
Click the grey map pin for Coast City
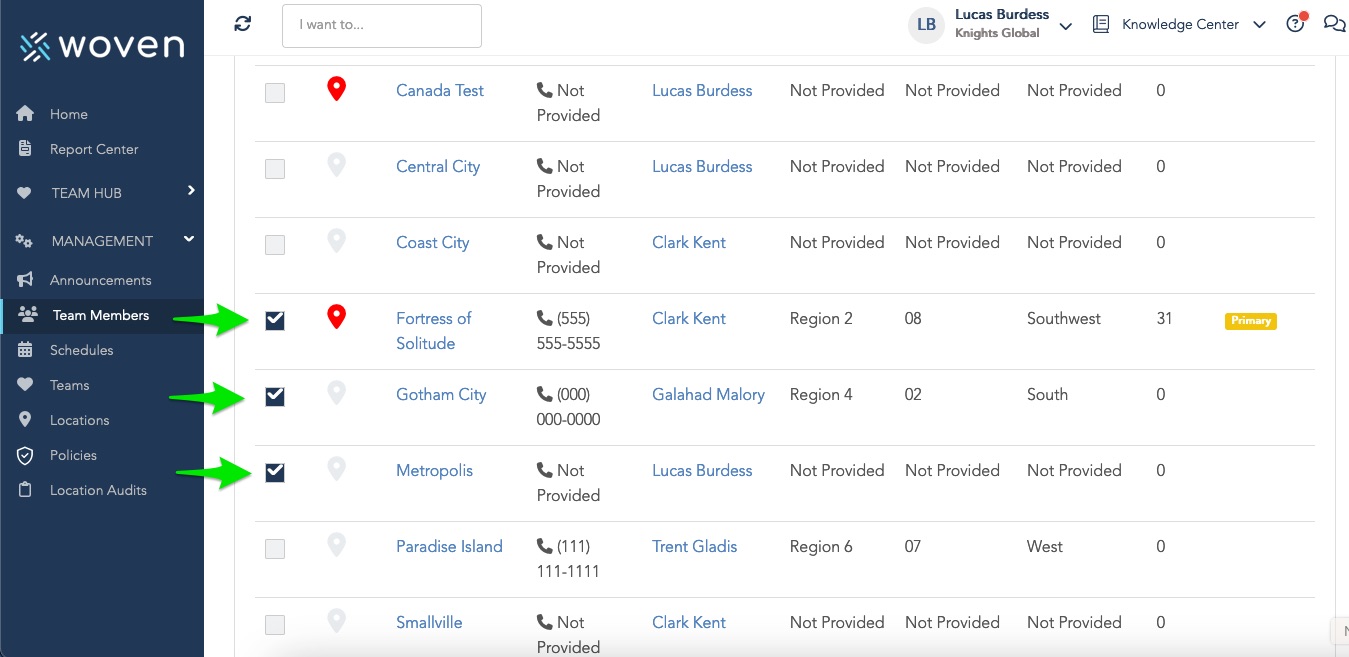337,242
